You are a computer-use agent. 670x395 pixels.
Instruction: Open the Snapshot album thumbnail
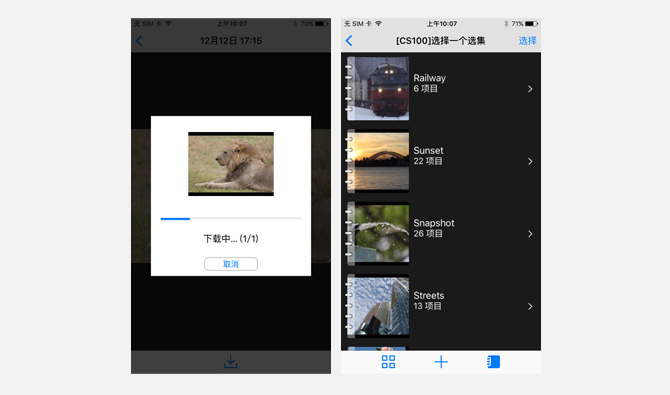377,233
